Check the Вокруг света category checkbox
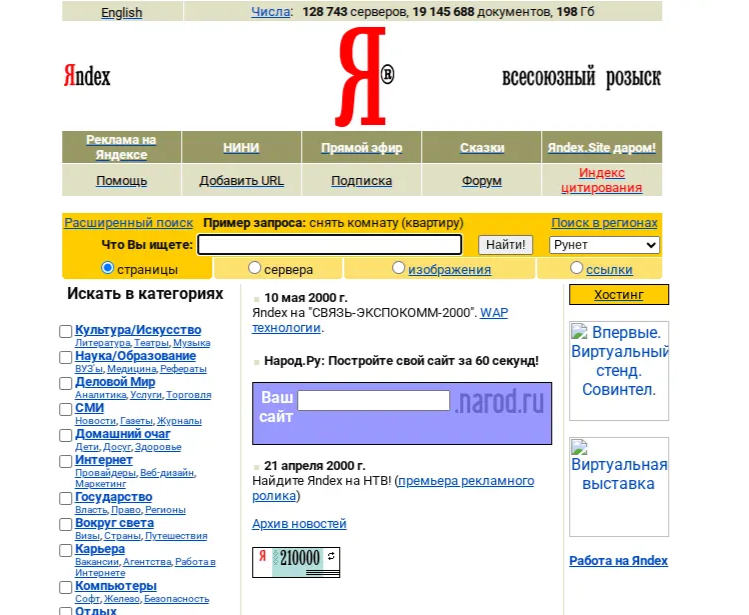749x615 pixels. 65,524
